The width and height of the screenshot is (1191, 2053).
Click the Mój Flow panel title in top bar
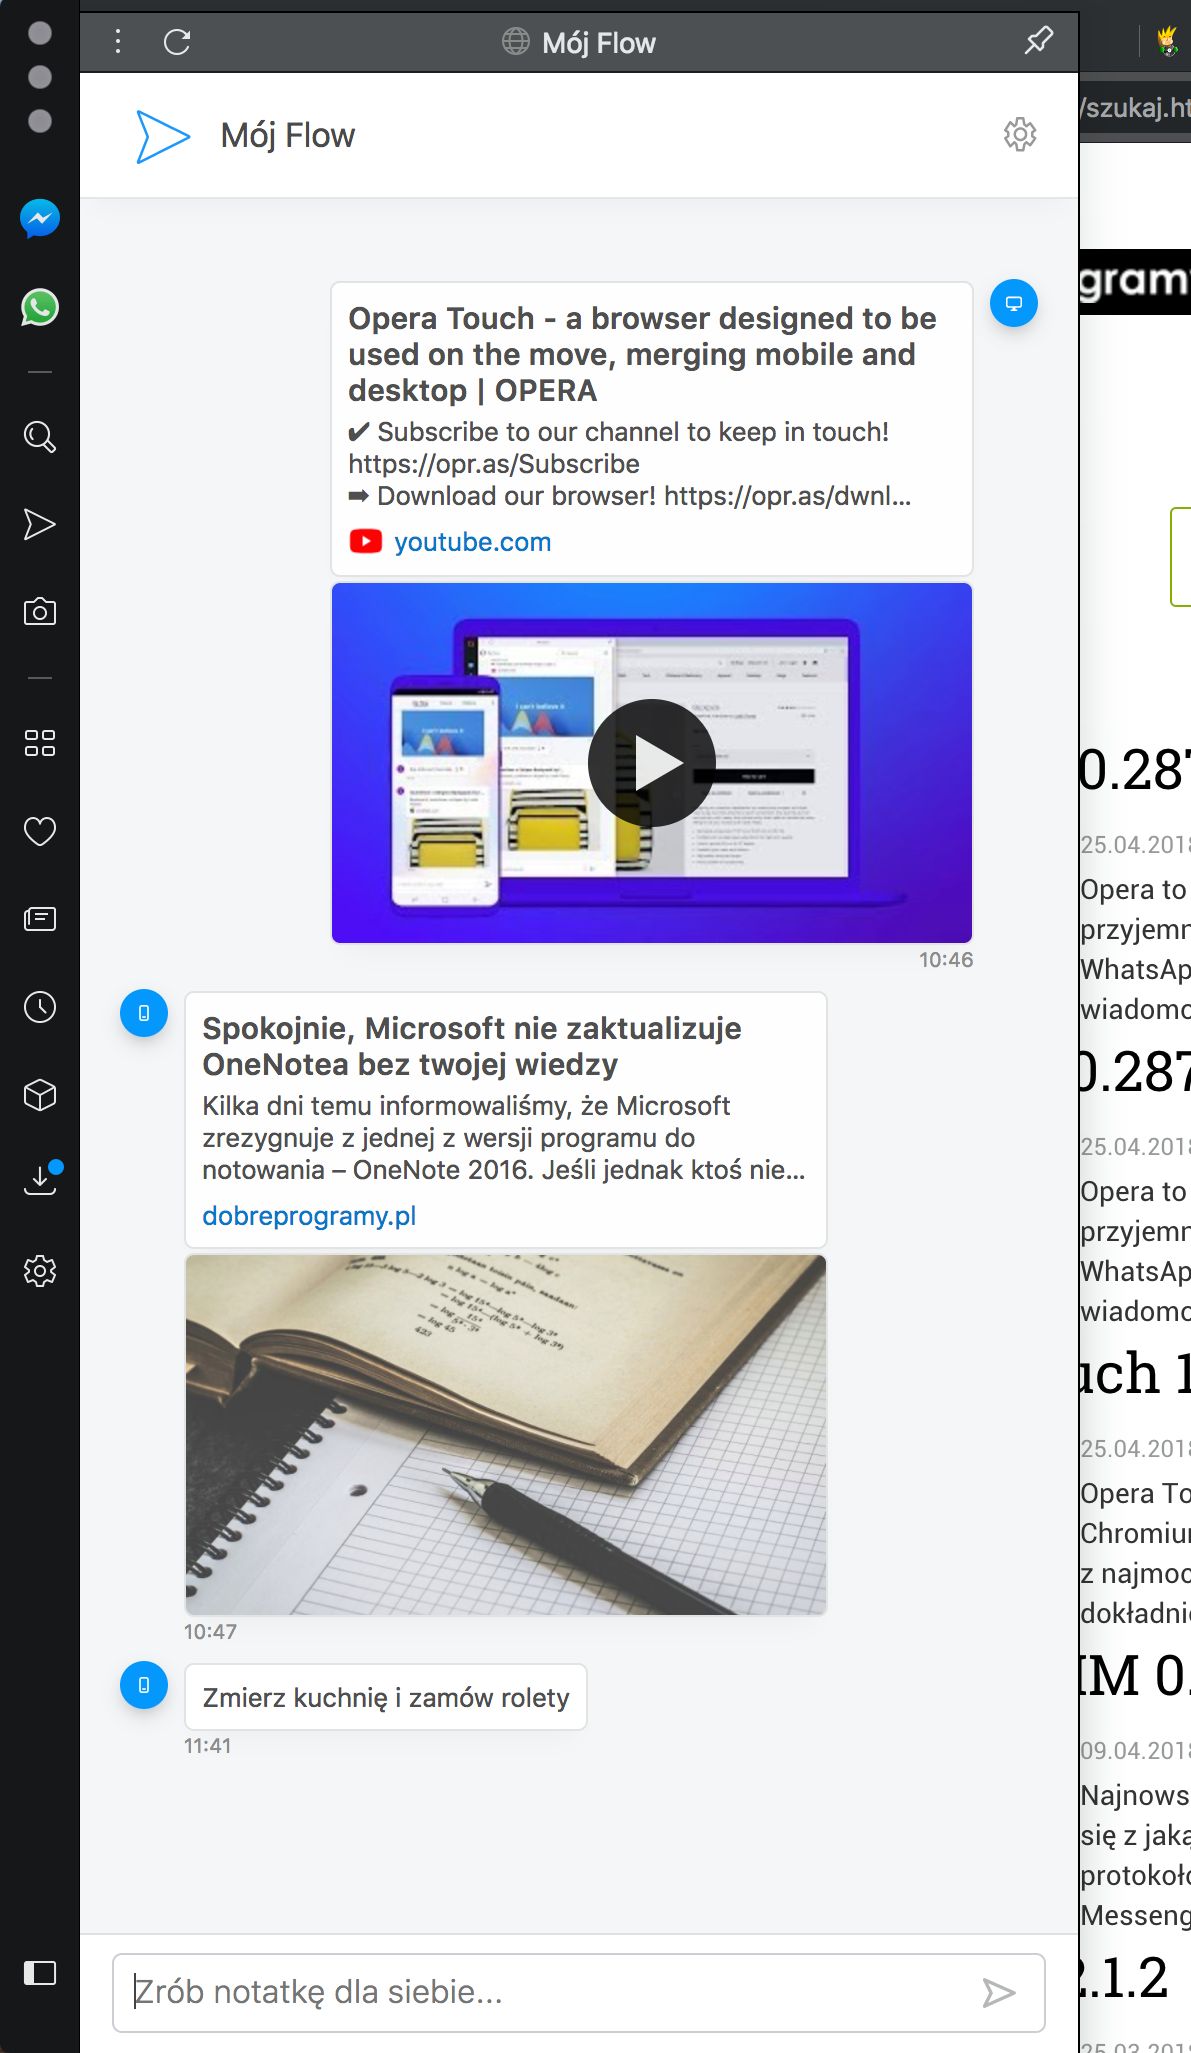(599, 43)
